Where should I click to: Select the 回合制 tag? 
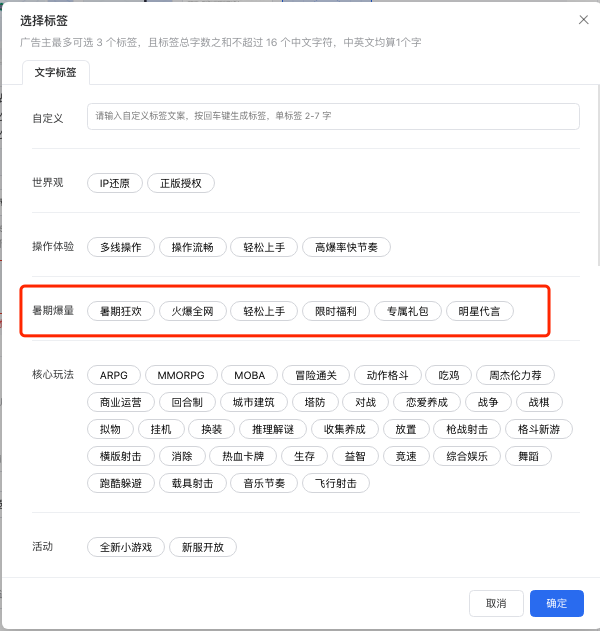[187, 402]
